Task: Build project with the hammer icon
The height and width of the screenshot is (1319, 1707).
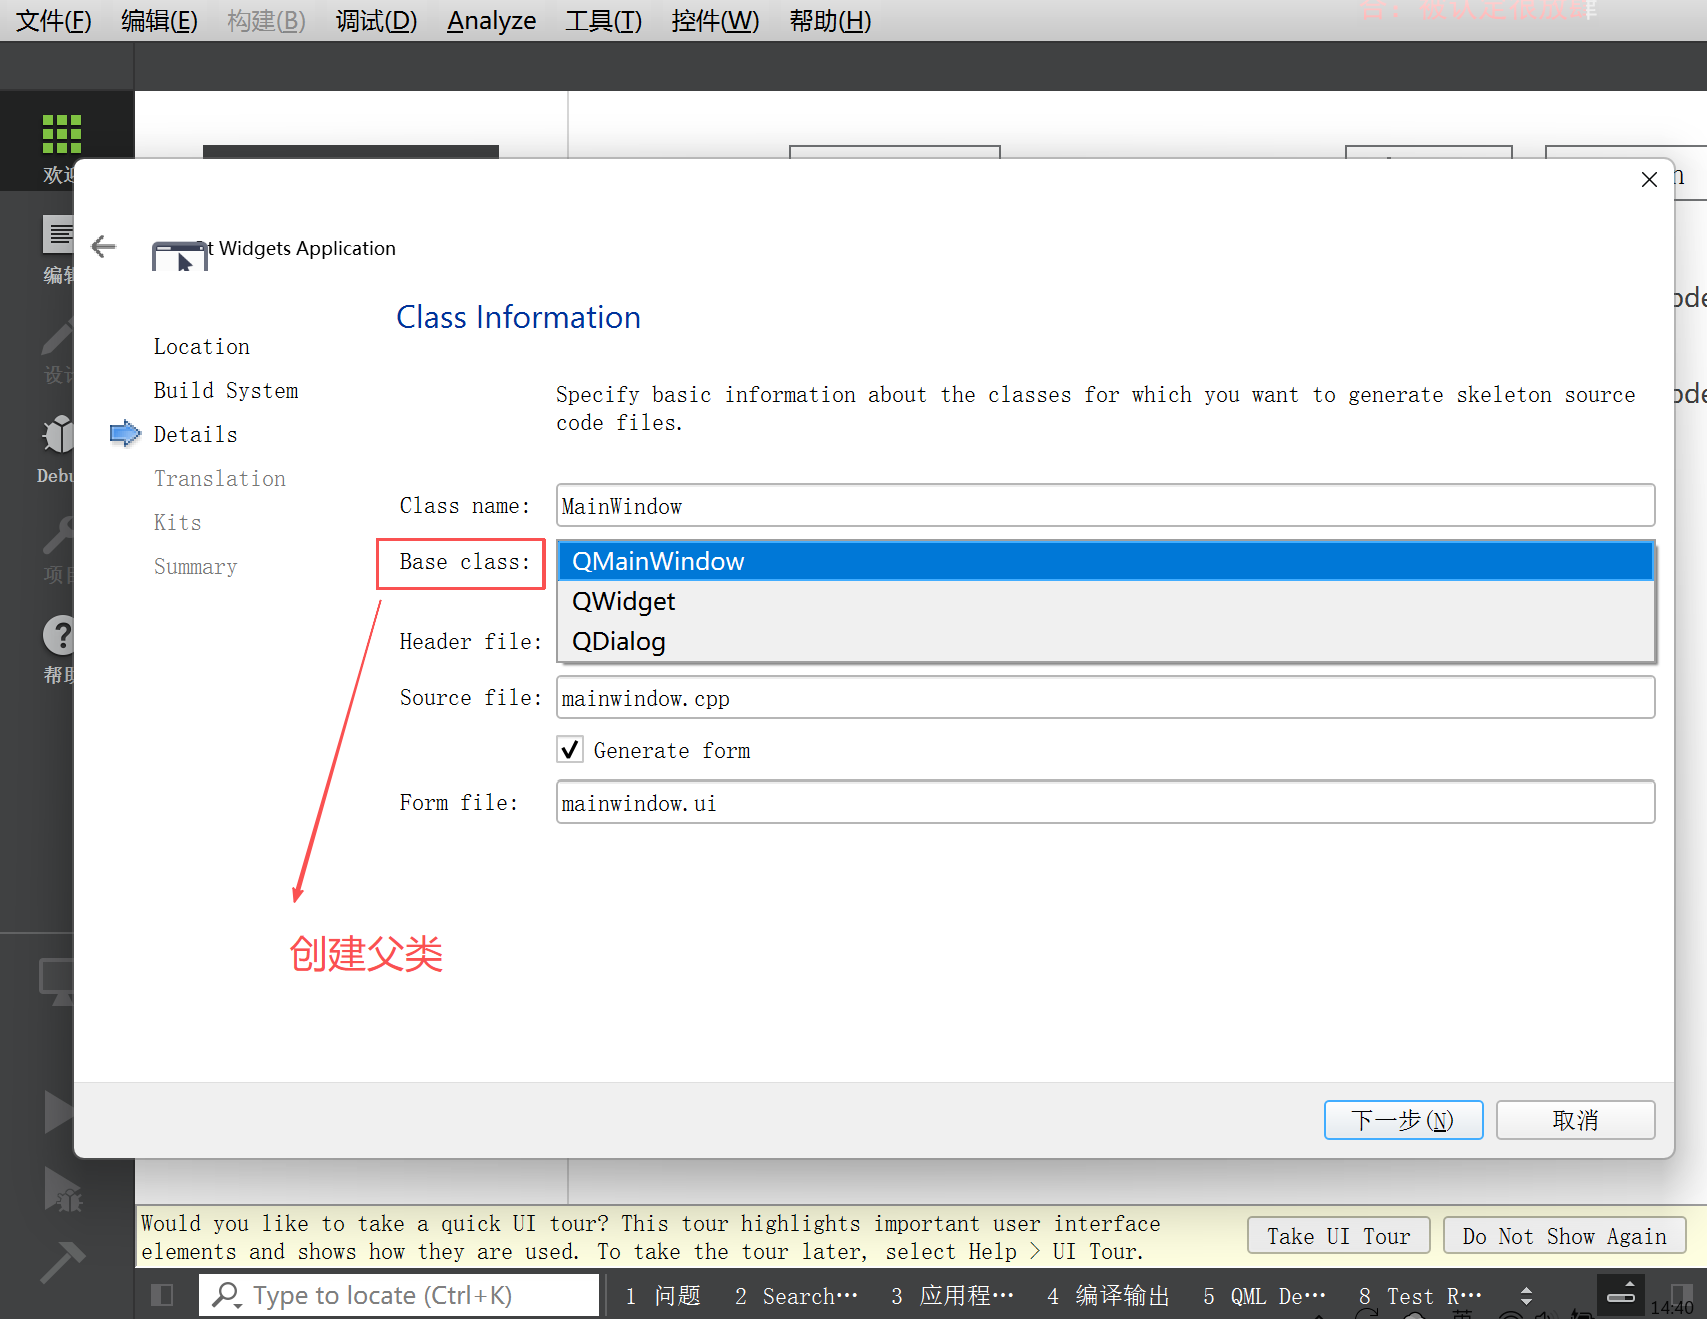Action: pyautogui.click(x=63, y=1262)
